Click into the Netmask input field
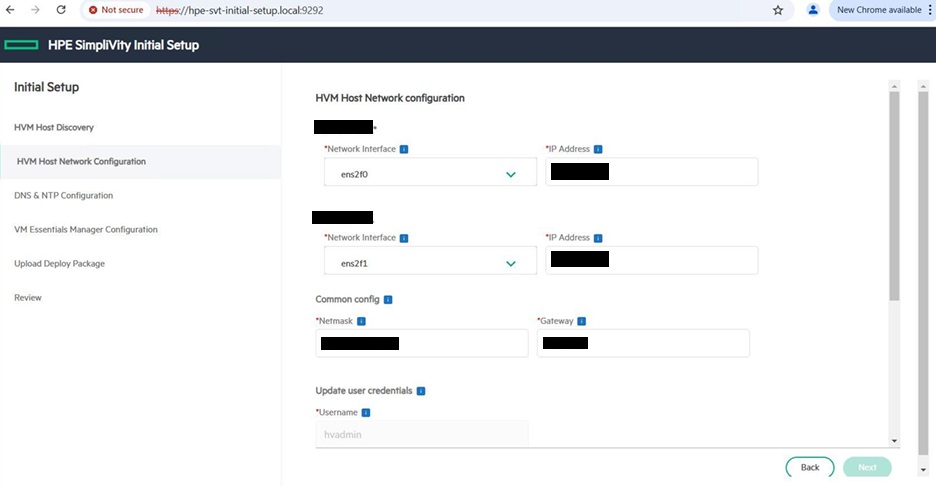Screen dimensions: 936x487 tap(422, 343)
